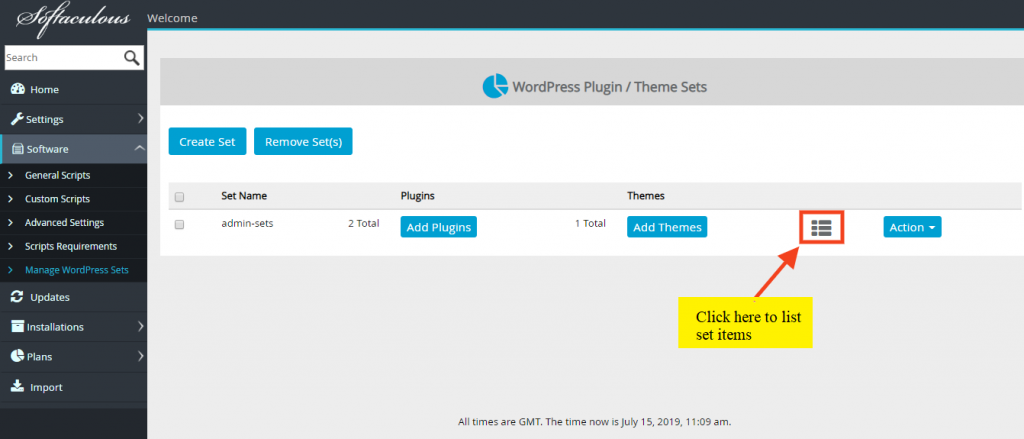
Task: Click the 2 Total plugins count
Action: point(363,223)
